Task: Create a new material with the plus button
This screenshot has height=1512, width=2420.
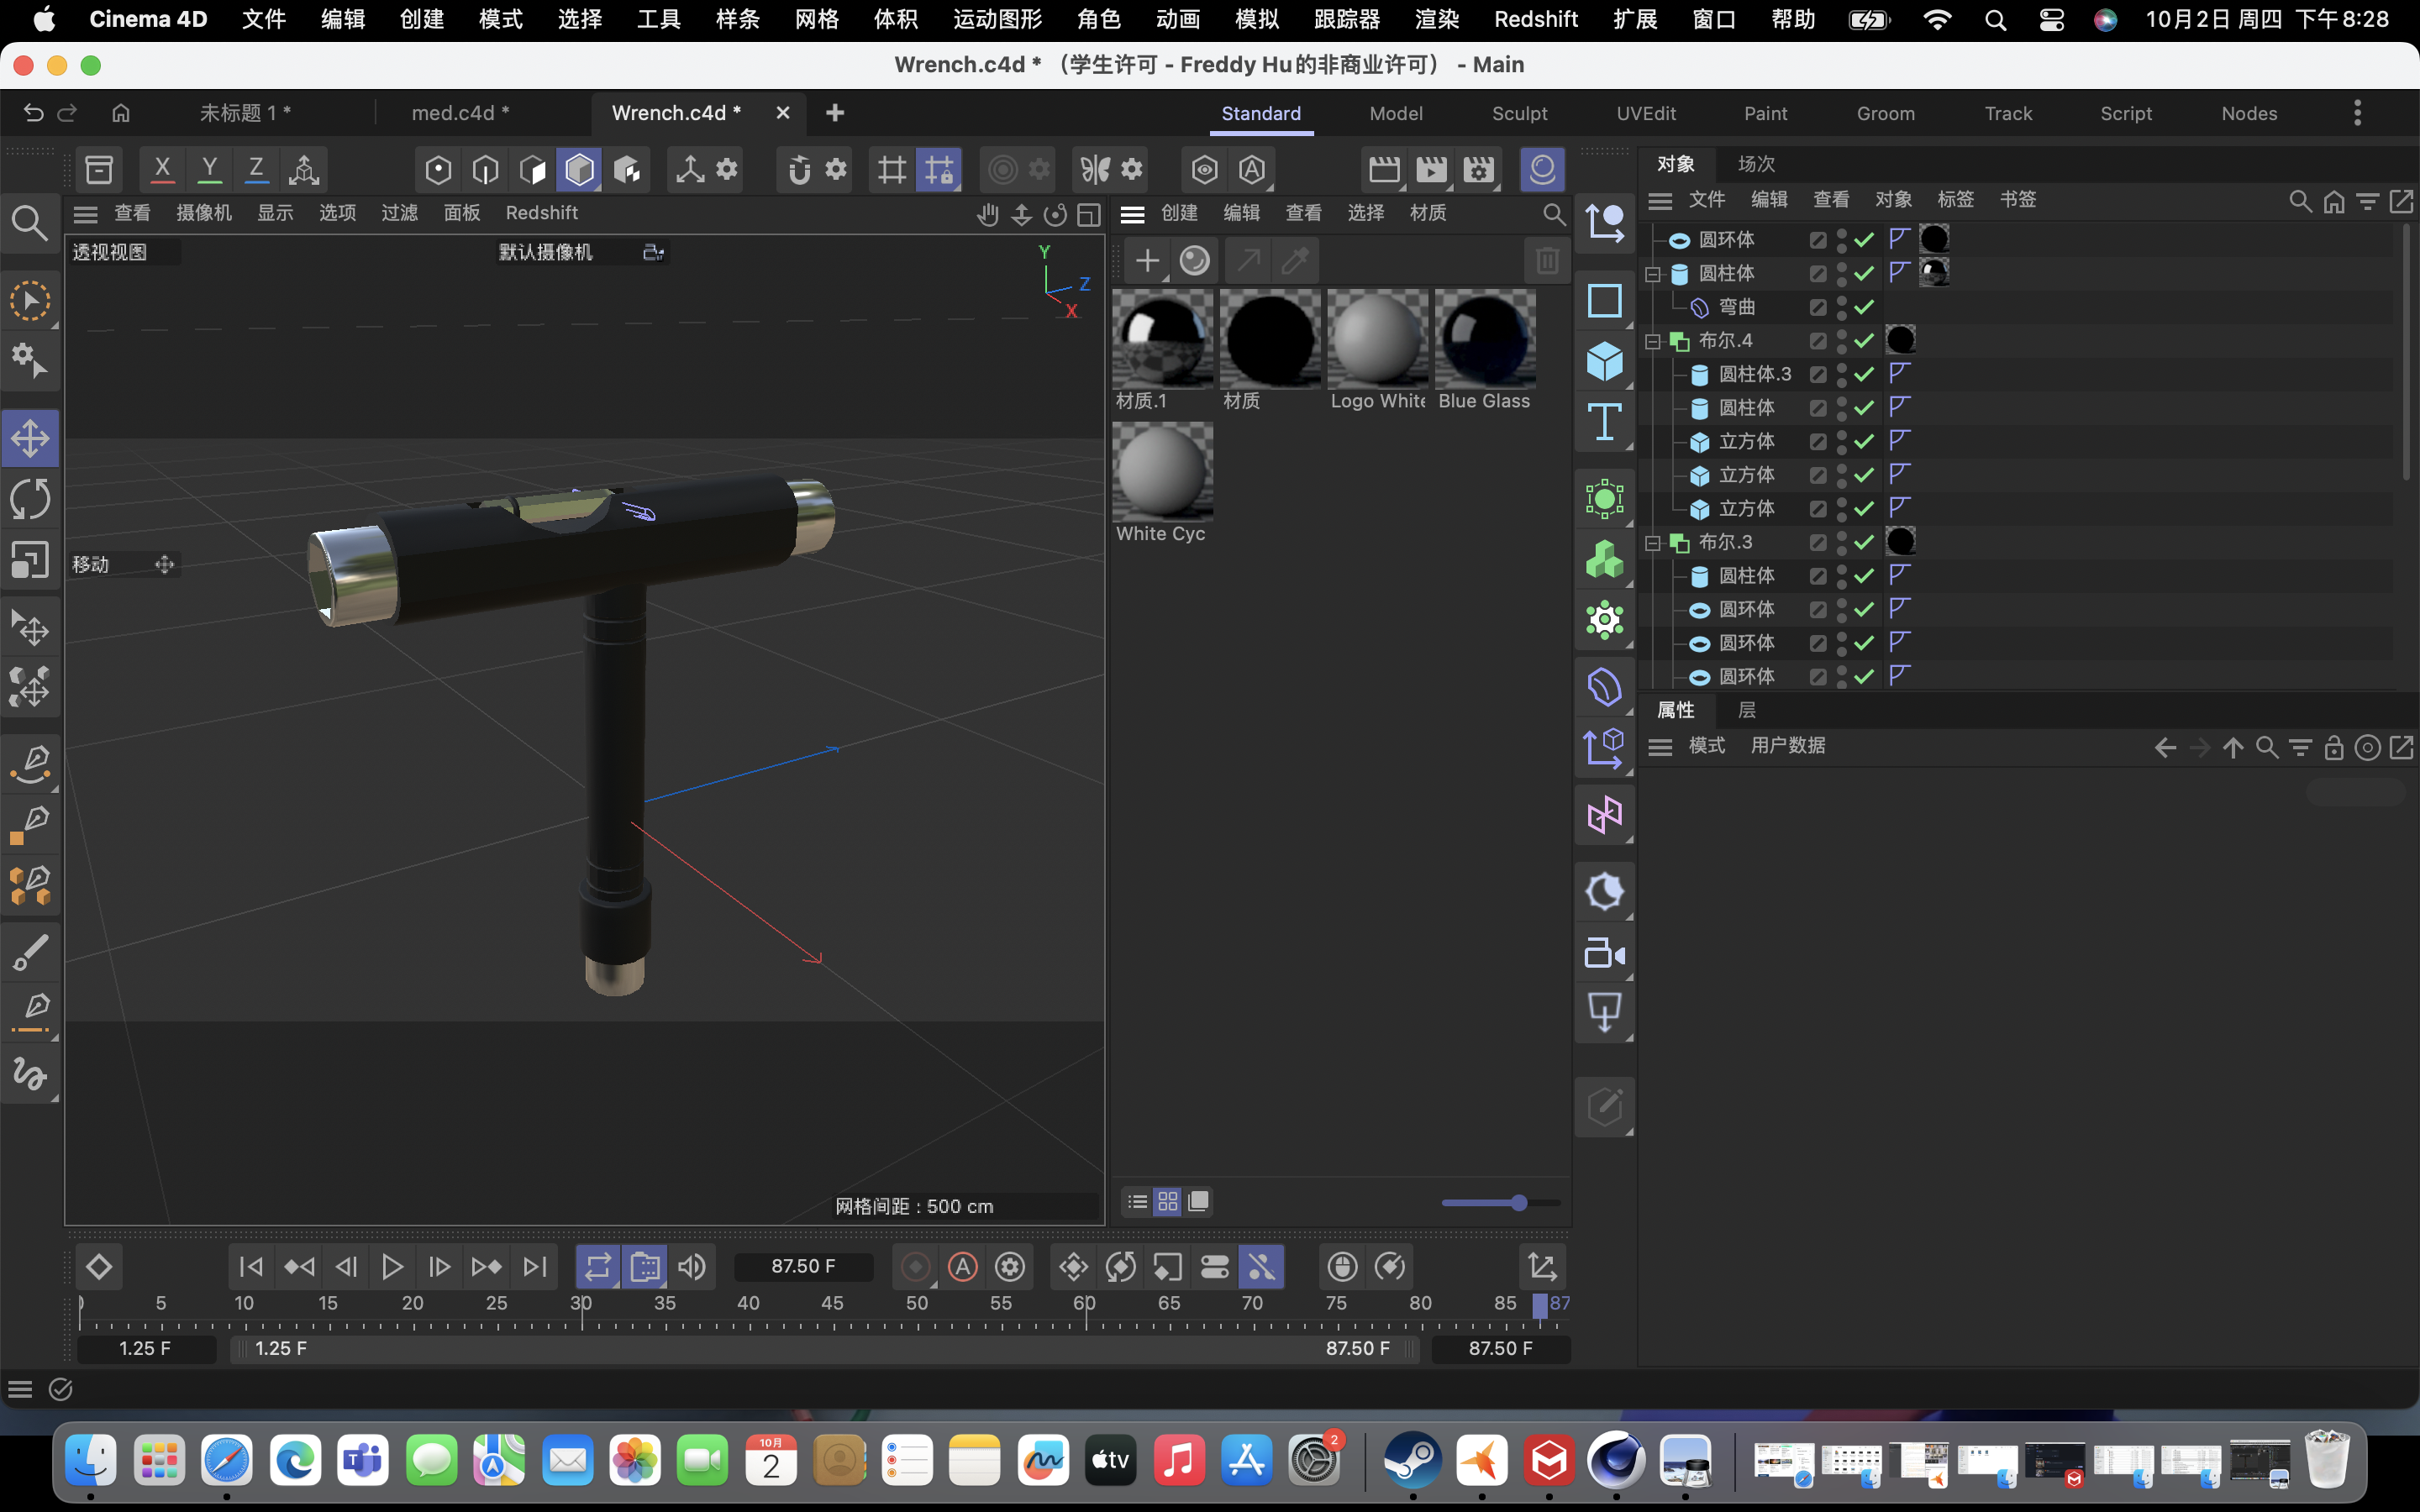Action: click(x=1146, y=260)
